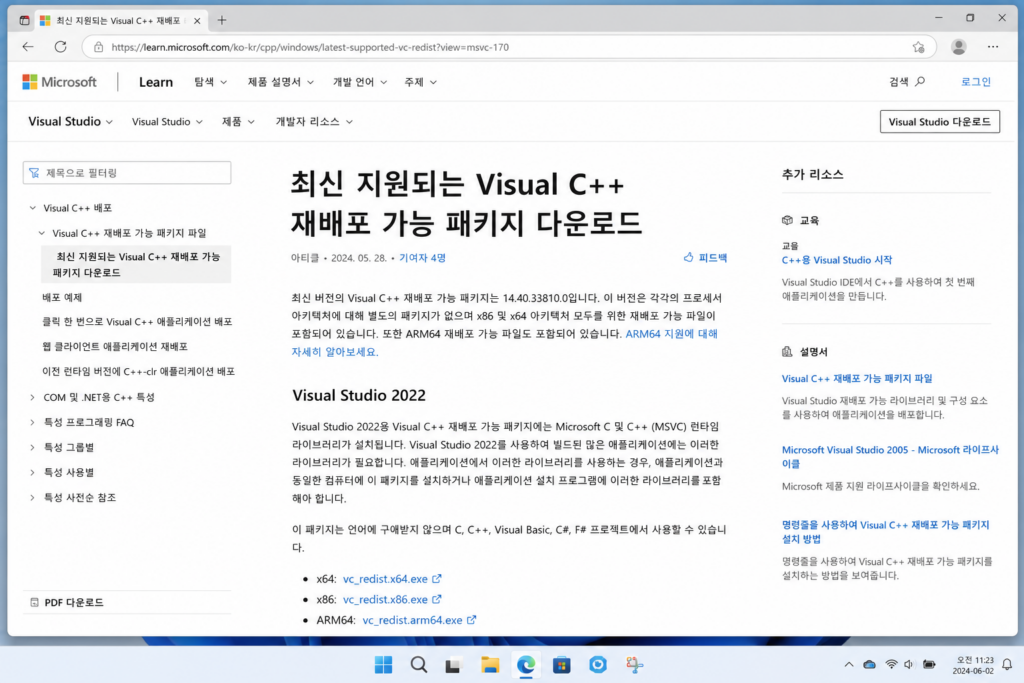Open the 제품 설명서 dropdown
1024x683 pixels.
click(280, 82)
